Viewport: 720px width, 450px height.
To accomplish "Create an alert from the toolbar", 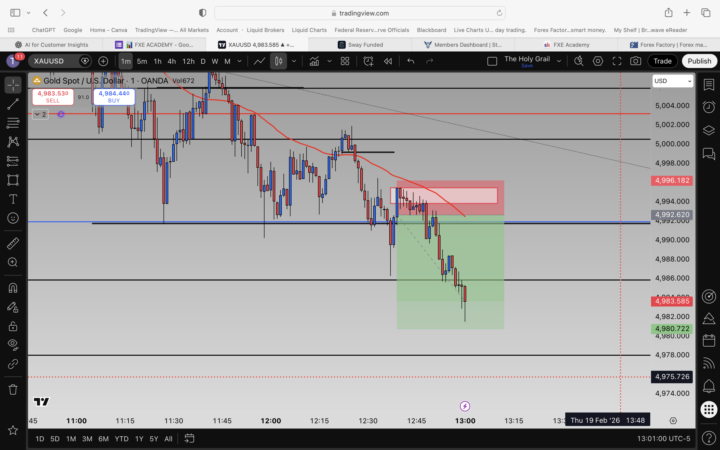I will (368, 61).
